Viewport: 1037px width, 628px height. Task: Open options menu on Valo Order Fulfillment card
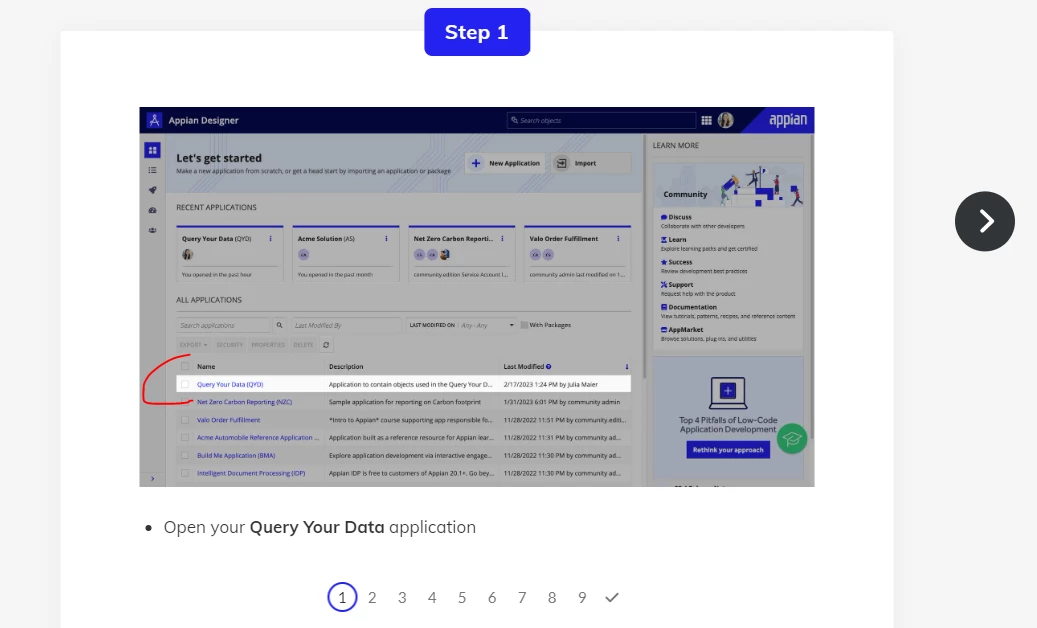pyautogui.click(x=618, y=239)
